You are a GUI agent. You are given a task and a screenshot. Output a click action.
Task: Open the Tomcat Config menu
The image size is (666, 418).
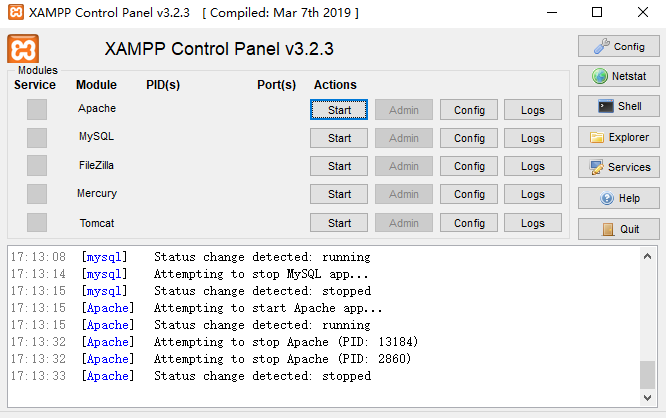pyautogui.click(x=469, y=223)
